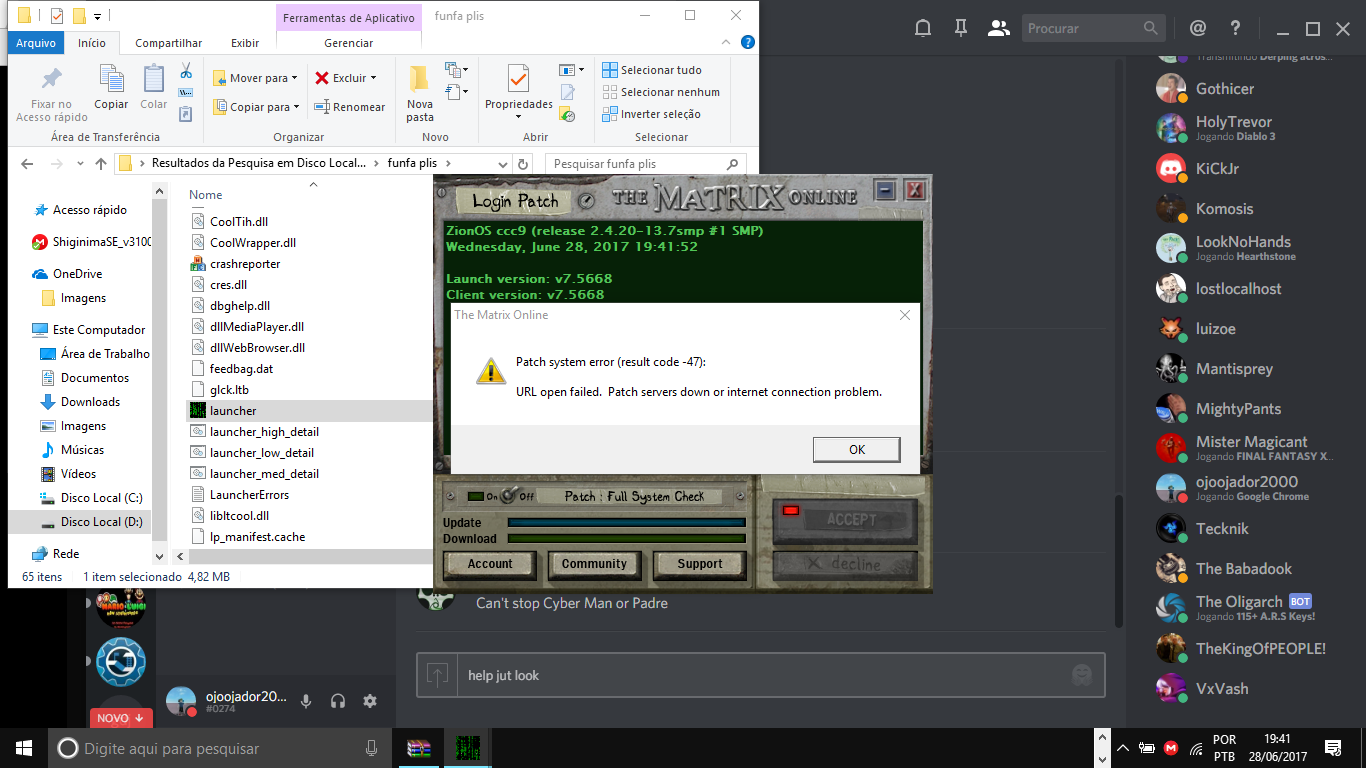This screenshot has width=1366, height=768.
Task: Expand the Mover para dropdown
Action: pyautogui.click(x=258, y=78)
